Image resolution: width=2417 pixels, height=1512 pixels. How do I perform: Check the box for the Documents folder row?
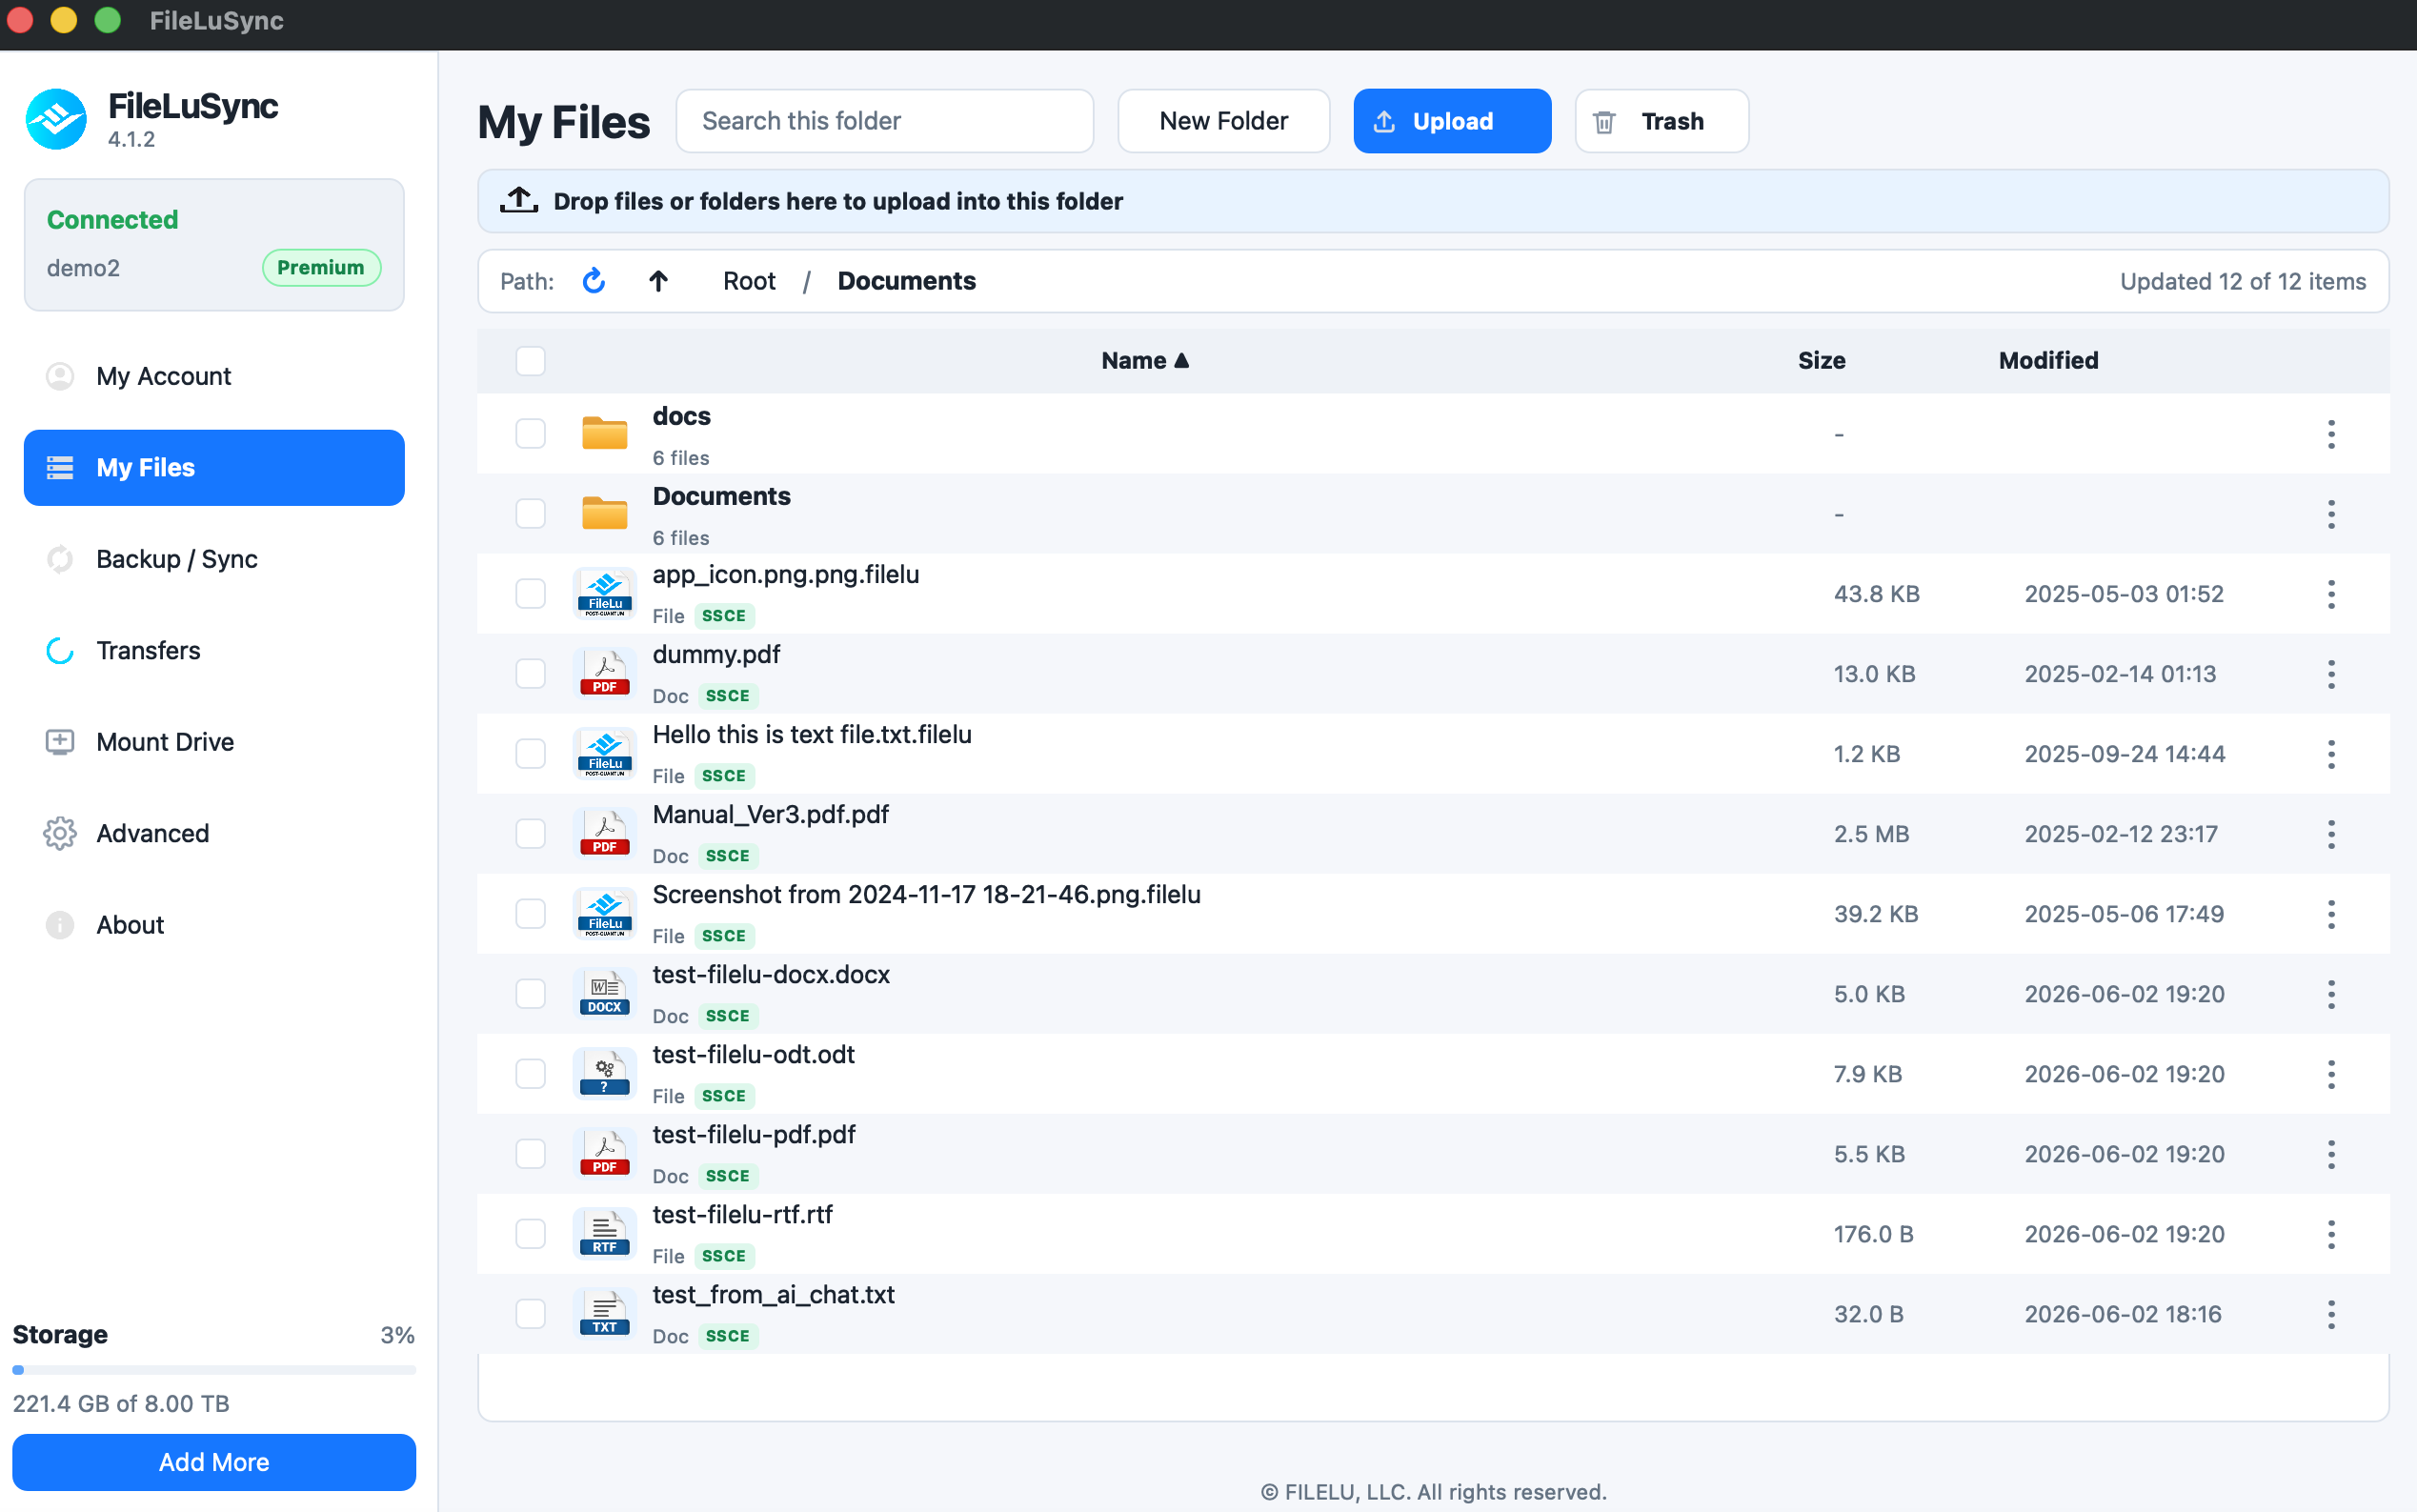tap(530, 513)
